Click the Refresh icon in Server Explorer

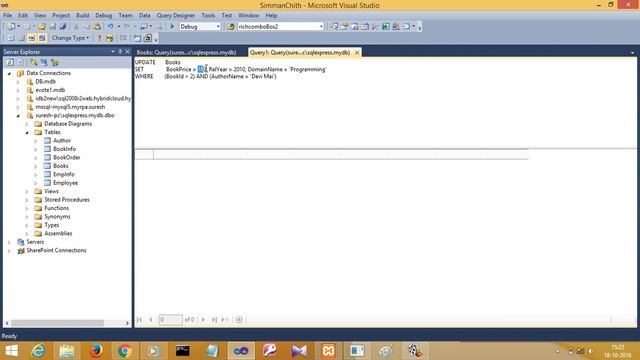[x=10, y=62]
